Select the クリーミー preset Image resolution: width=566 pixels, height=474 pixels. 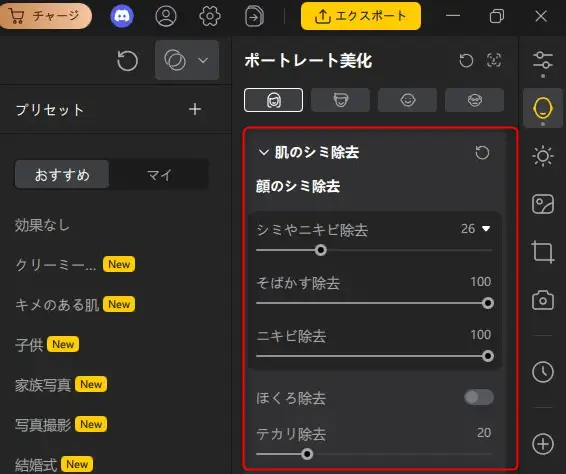(56, 265)
